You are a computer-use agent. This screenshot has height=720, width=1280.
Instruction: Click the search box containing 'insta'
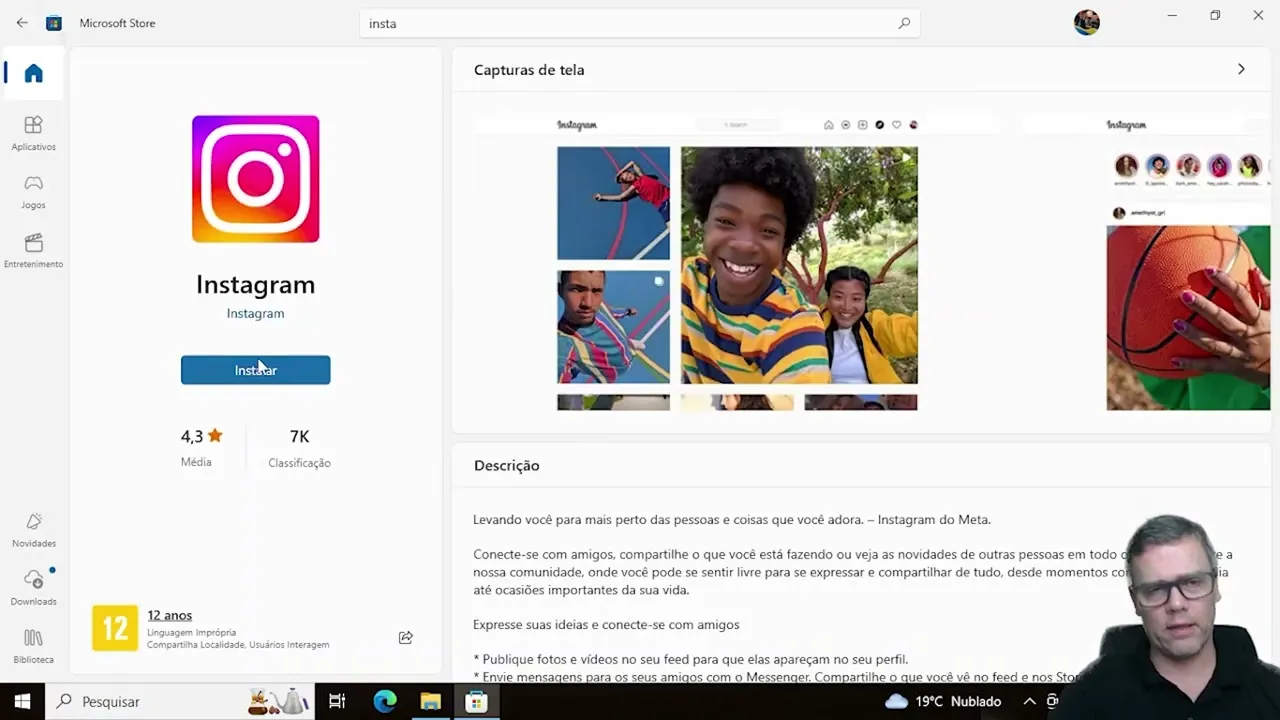pos(640,23)
